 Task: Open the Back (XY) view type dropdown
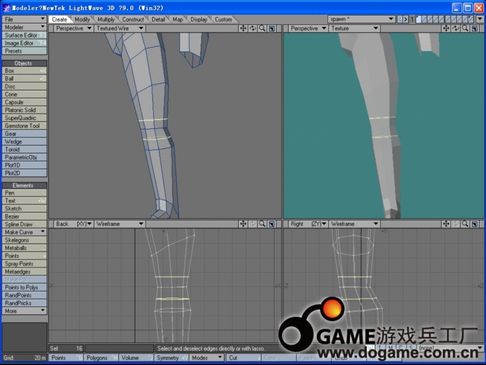point(74,224)
